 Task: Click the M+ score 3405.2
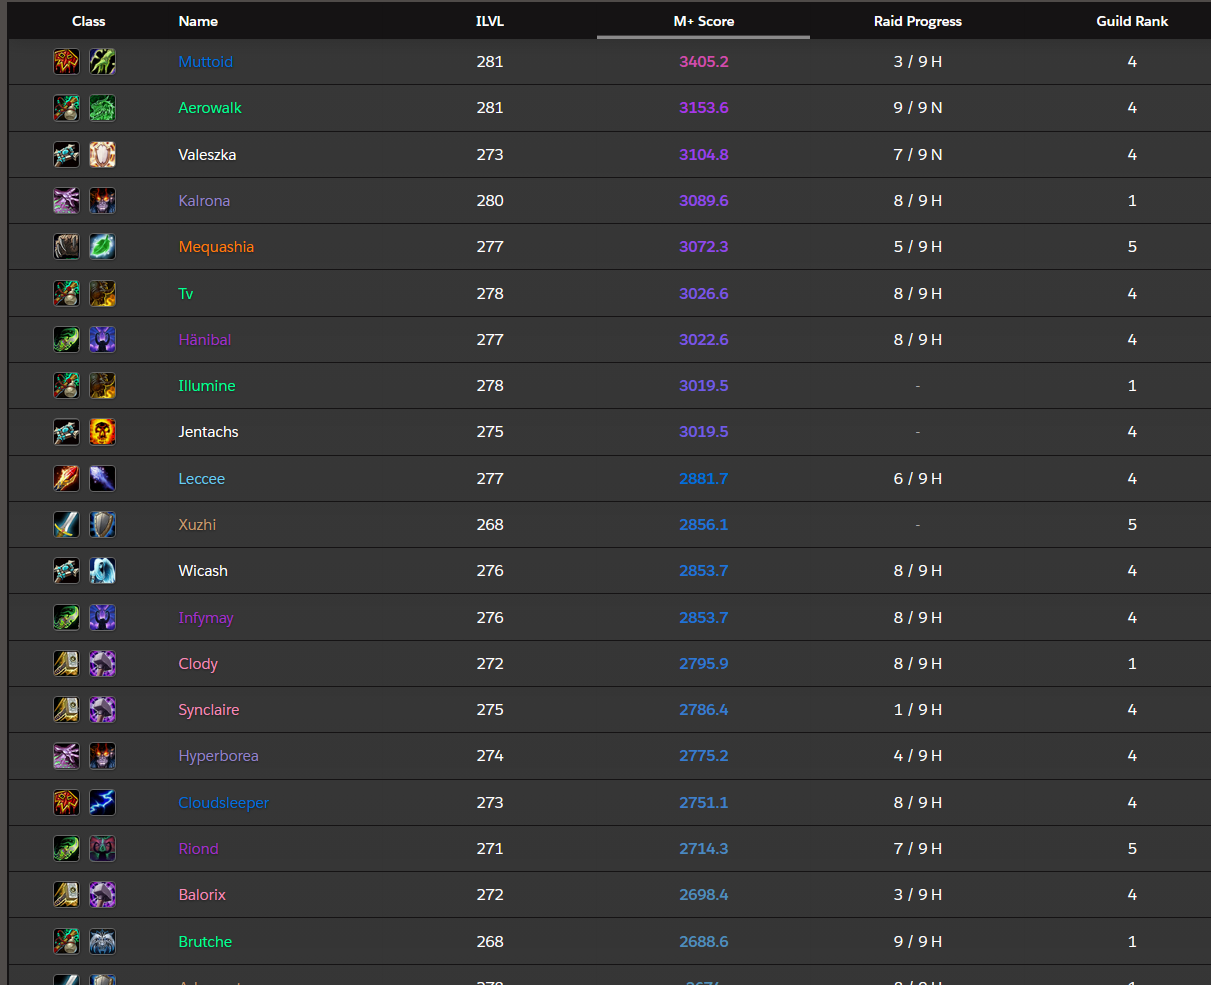pos(704,62)
